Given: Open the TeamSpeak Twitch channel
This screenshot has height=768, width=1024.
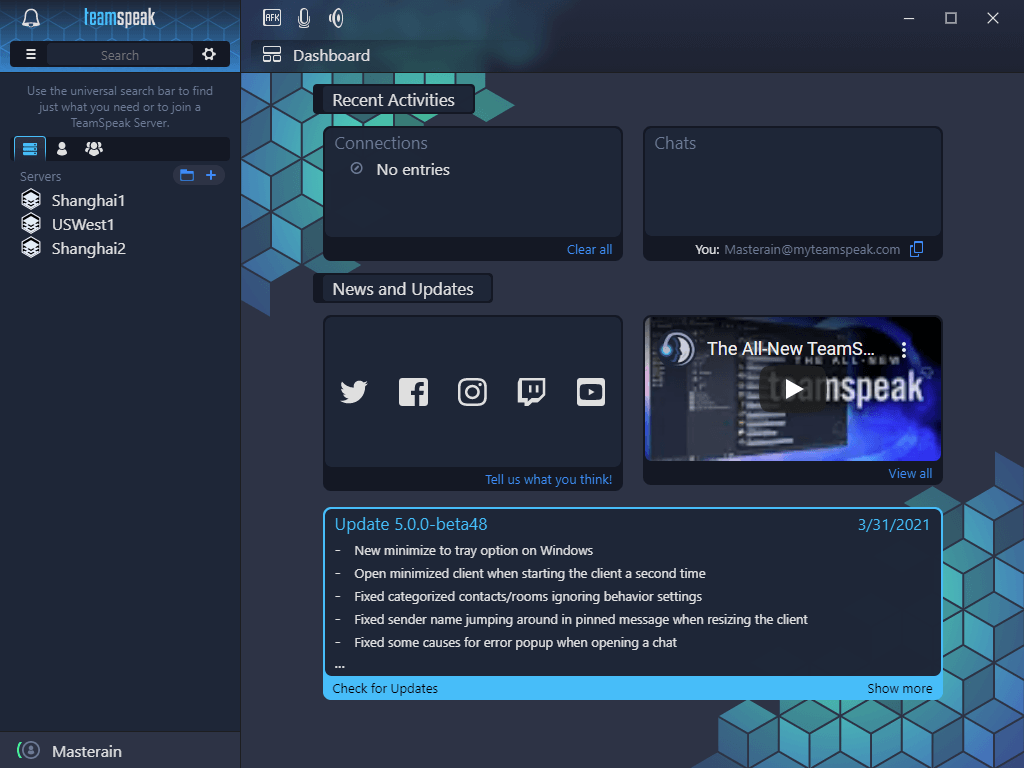Looking at the screenshot, I should coord(531,392).
